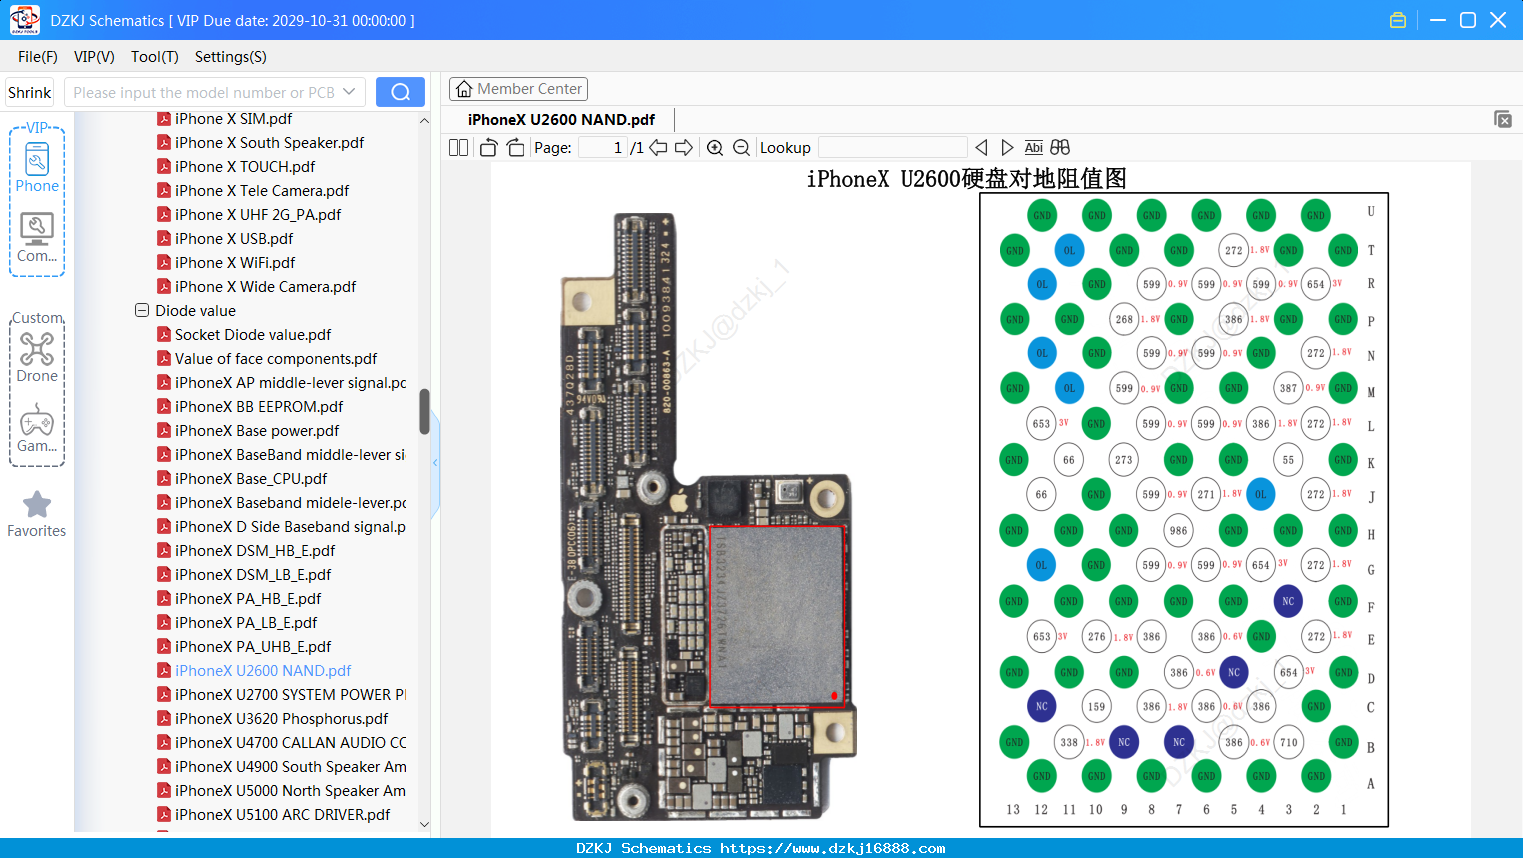Viewport: 1523px width, 858px height.
Task: Open the File(F) menu
Action: pos(38,57)
